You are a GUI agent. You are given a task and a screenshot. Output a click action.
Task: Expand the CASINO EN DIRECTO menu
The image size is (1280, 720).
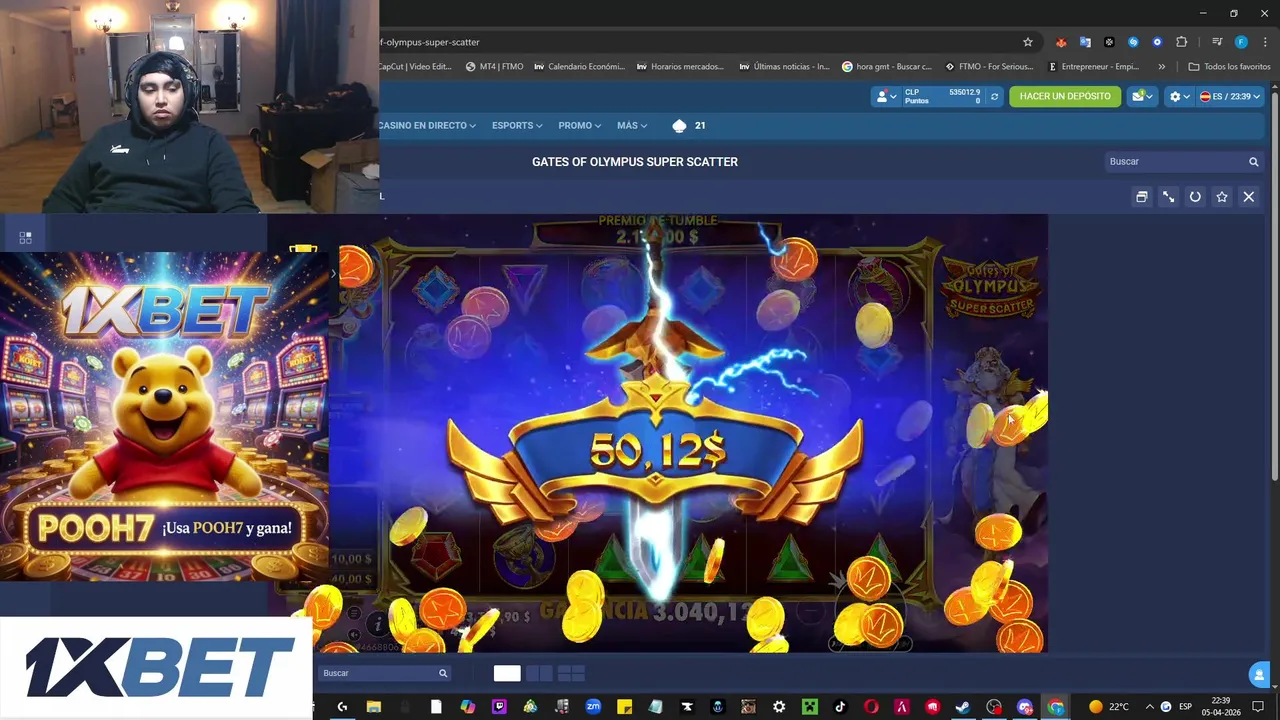pyautogui.click(x=427, y=125)
